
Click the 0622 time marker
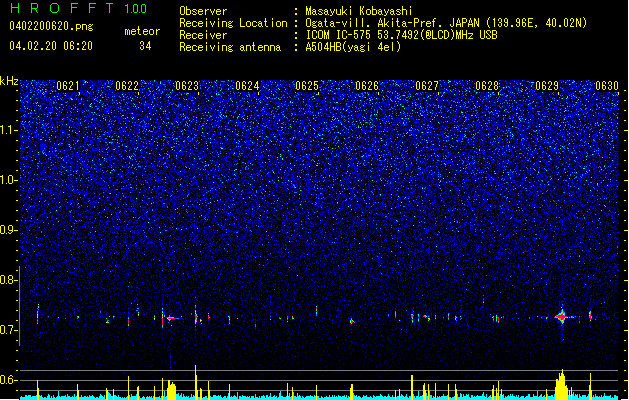(127, 86)
